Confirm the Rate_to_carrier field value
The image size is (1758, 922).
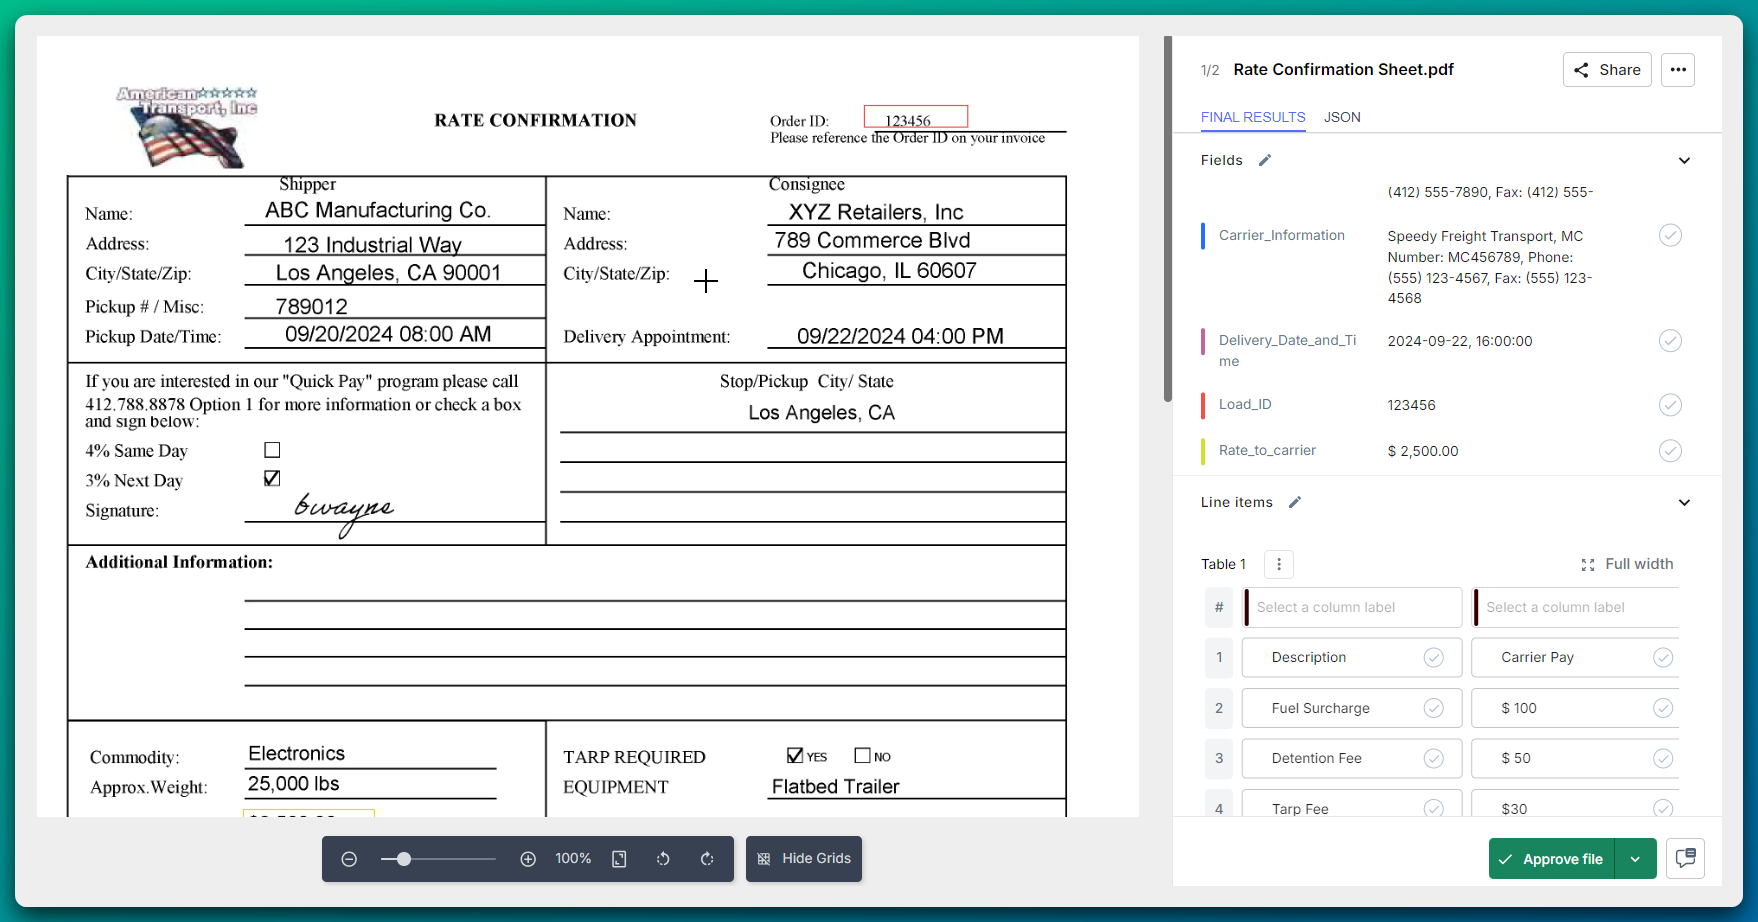pyautogui.click(x=1670, y=451)
